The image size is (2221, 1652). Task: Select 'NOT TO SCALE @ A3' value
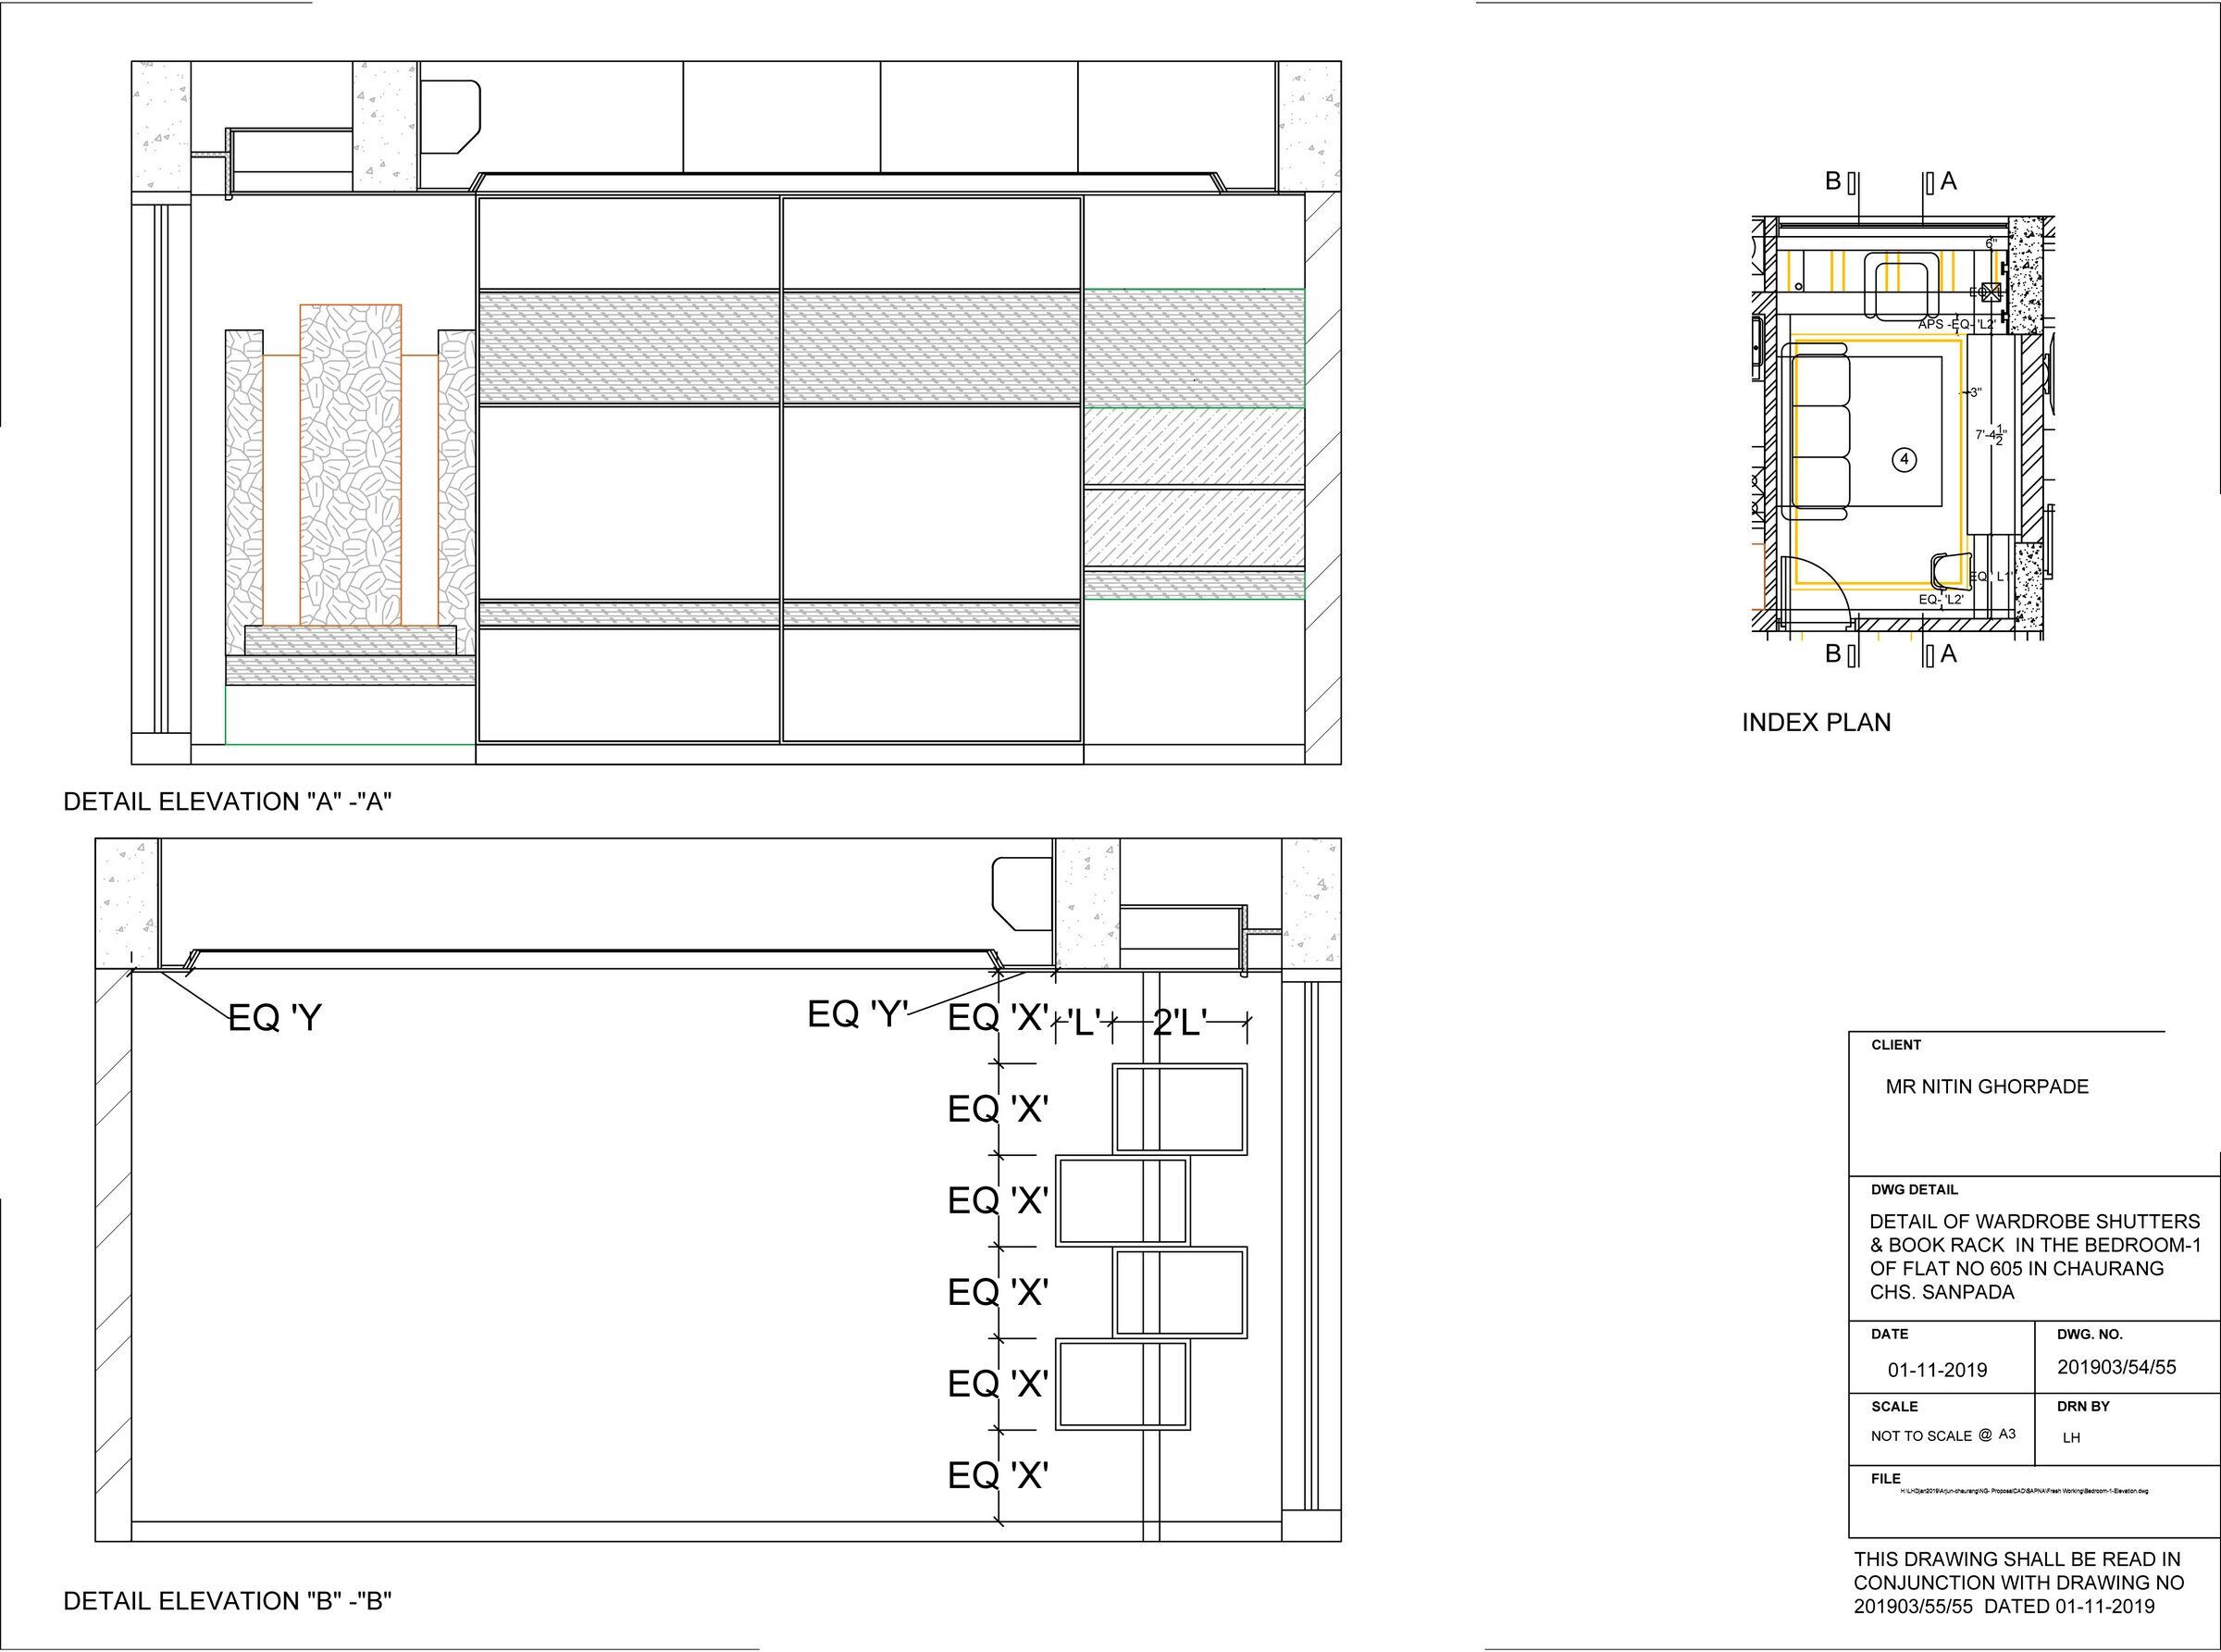click(1943, 1435)
